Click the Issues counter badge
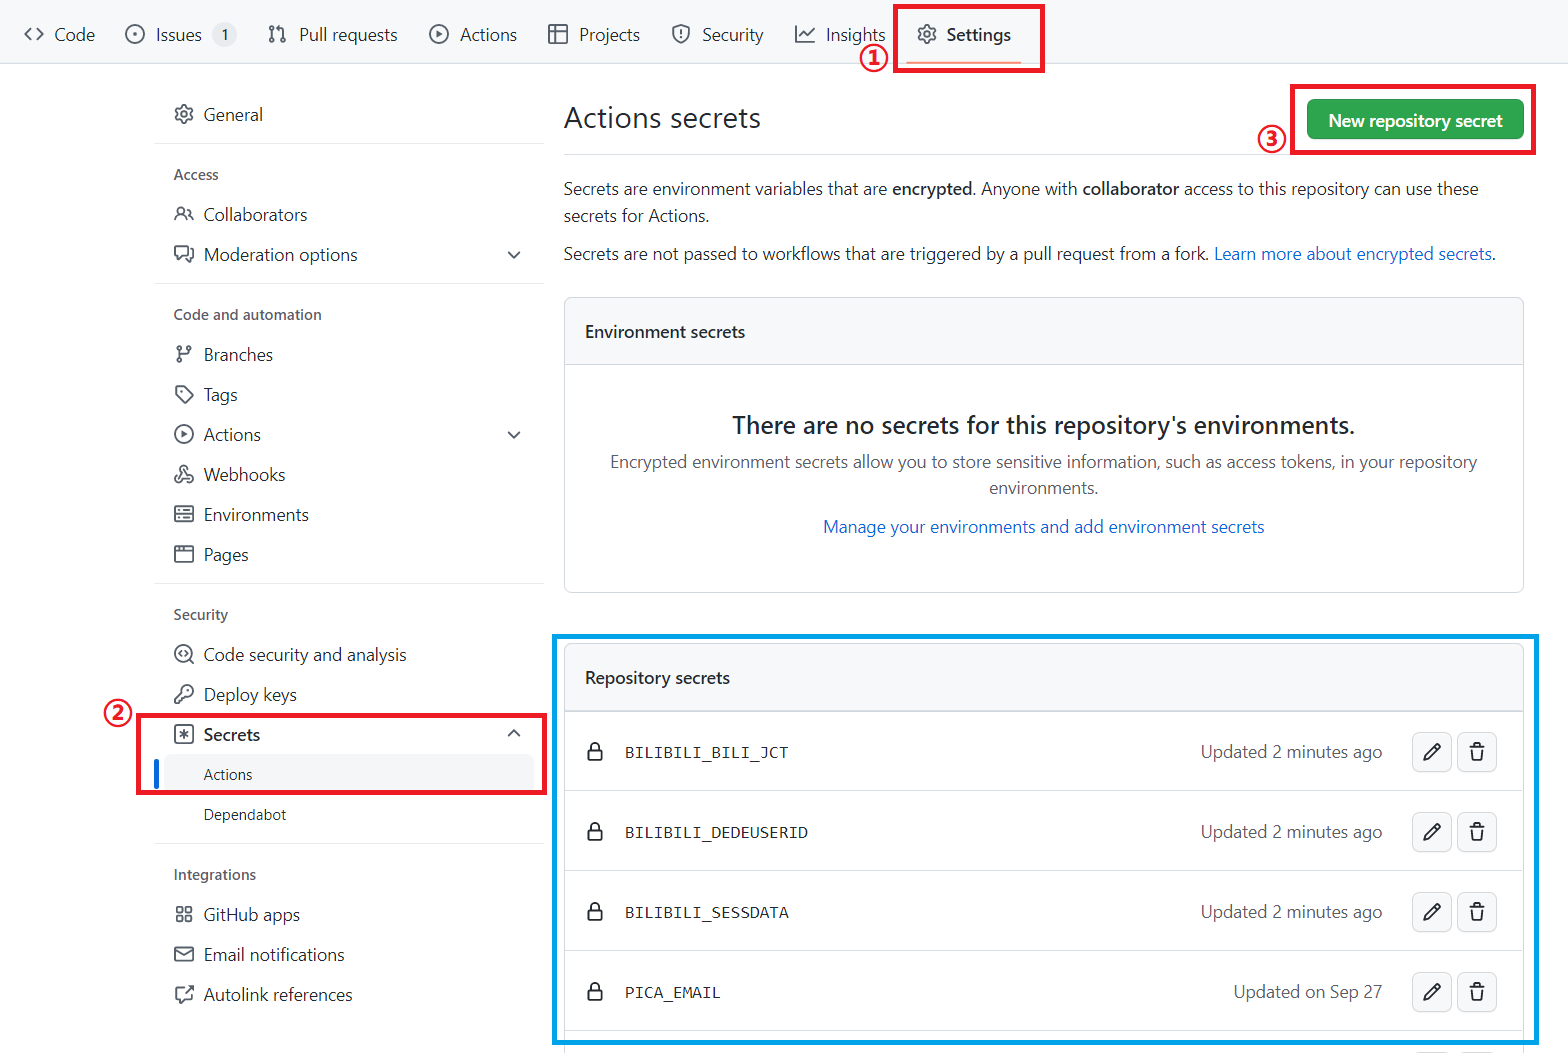1568x1053 pixels. point(225,35)
